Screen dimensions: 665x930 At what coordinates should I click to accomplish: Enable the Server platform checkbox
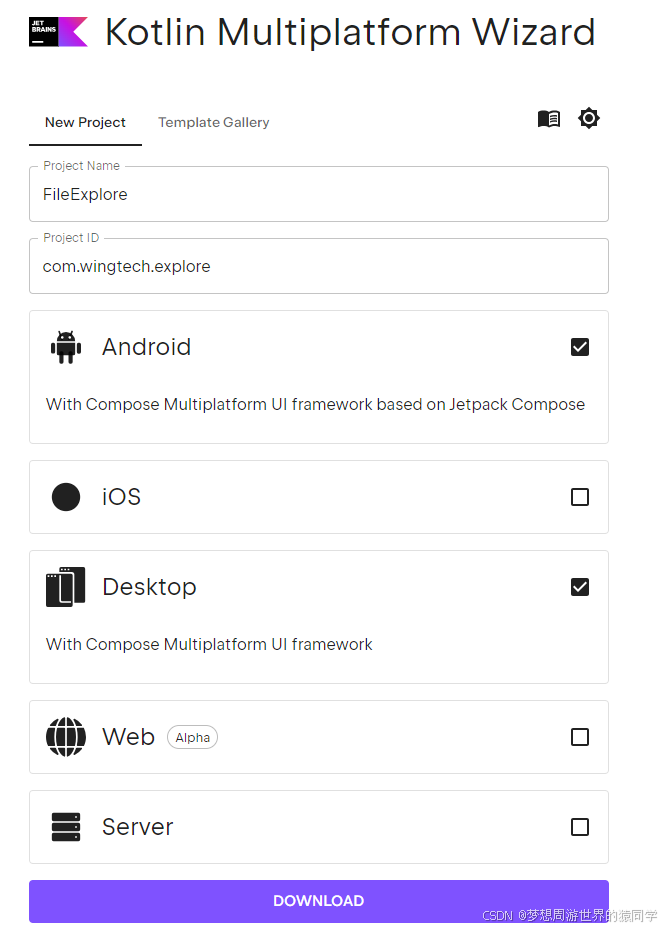click(580, 827)
